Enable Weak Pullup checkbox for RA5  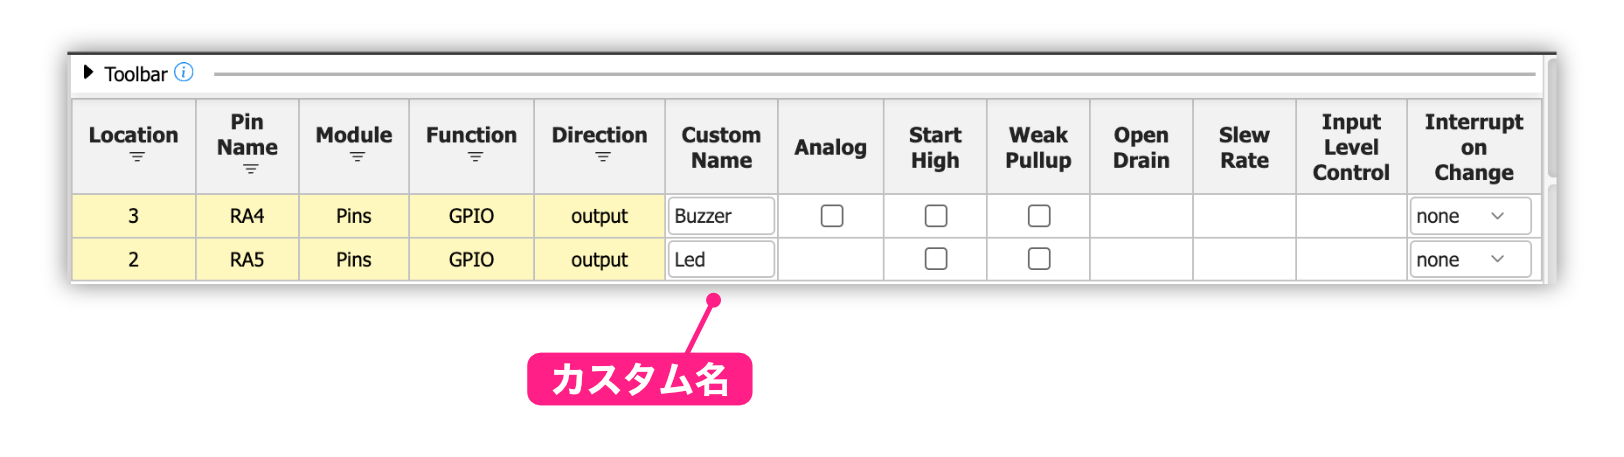[1040, 259]
